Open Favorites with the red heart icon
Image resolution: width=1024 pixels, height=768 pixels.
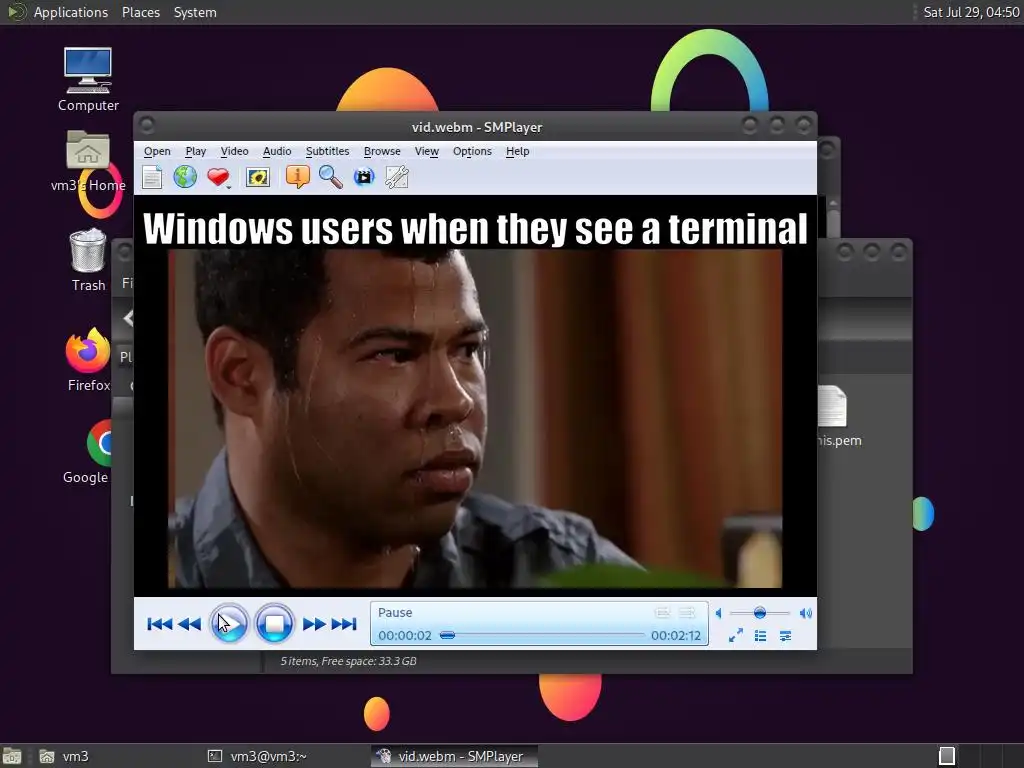[217, 177]
